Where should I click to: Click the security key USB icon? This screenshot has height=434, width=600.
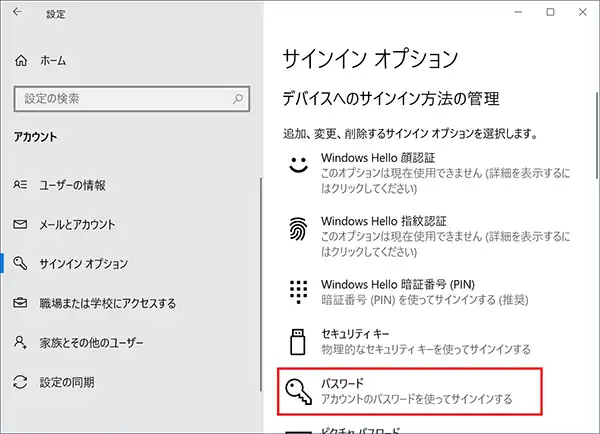tap(298, 342)
